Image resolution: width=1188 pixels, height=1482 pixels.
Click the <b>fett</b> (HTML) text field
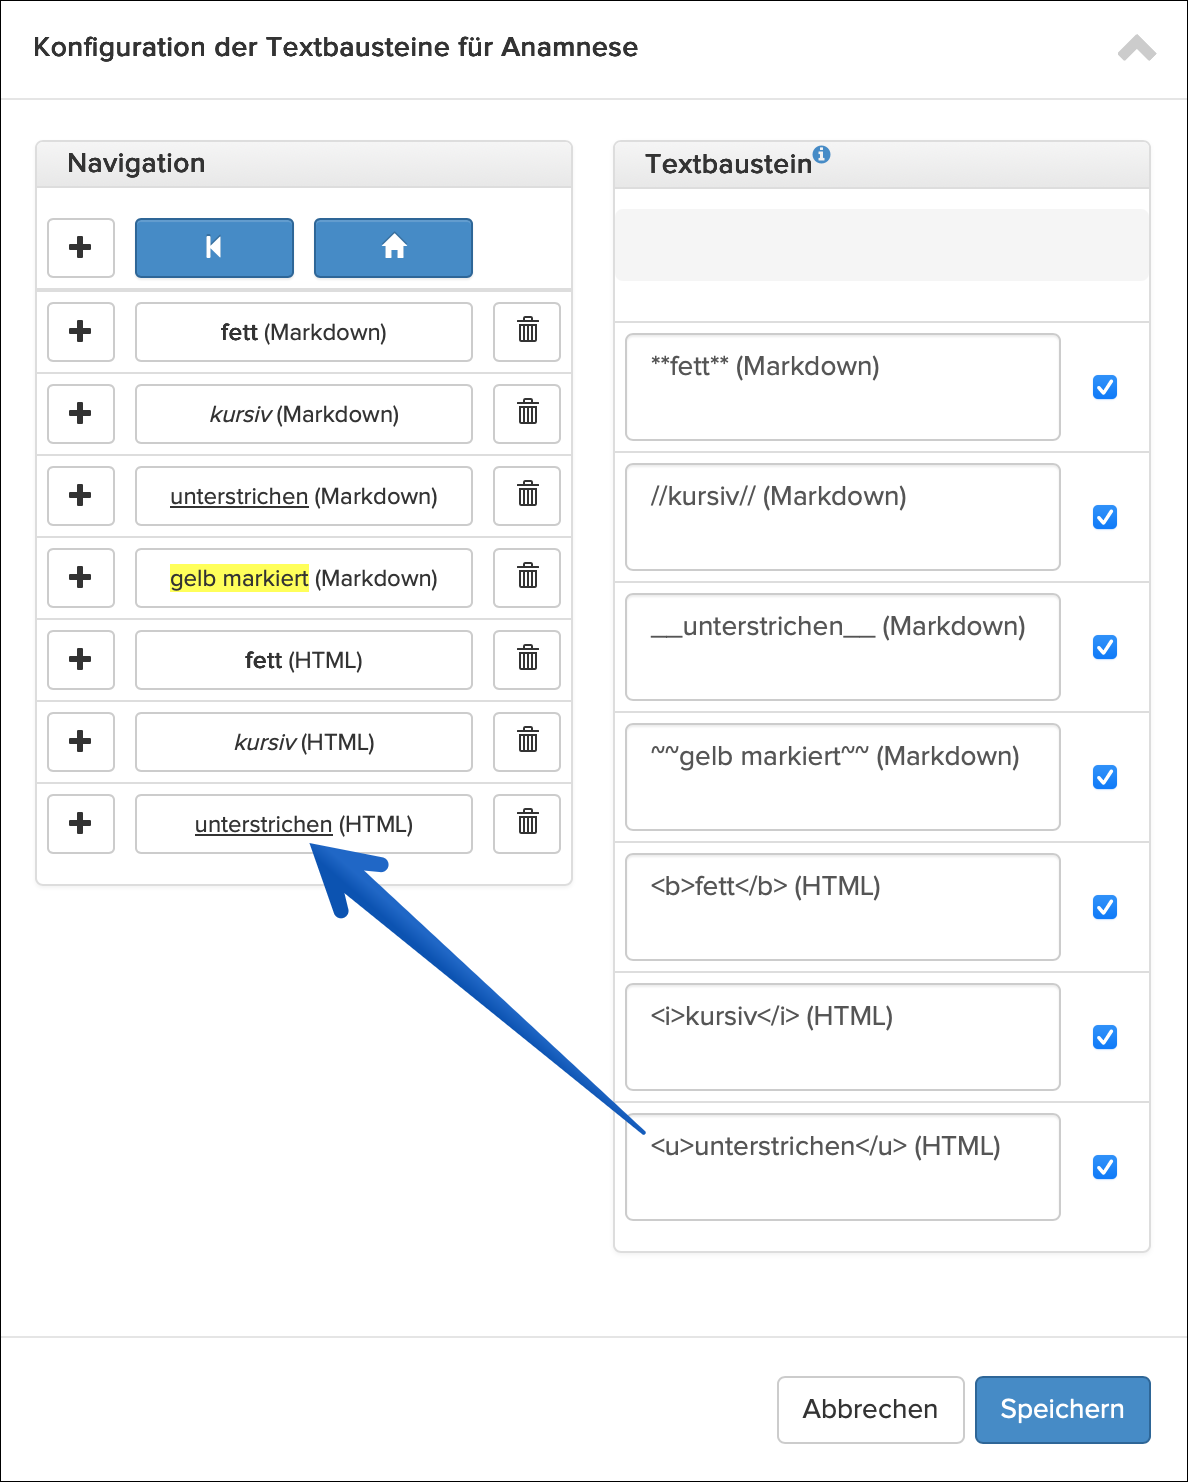click(842, 907)
